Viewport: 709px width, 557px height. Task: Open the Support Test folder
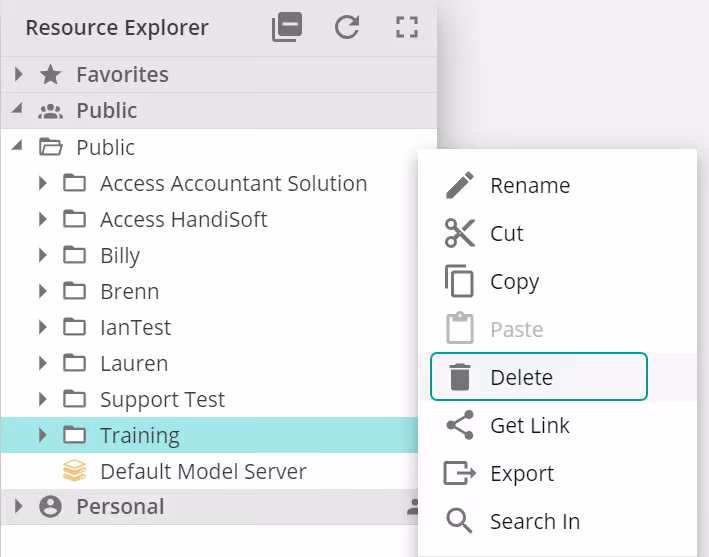[x=162, y=400]
